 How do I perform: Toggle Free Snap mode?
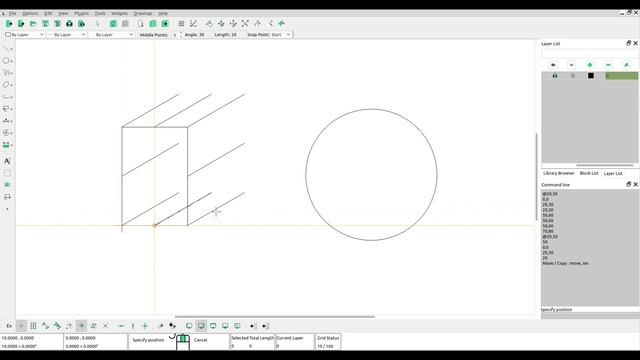[21, 326]
